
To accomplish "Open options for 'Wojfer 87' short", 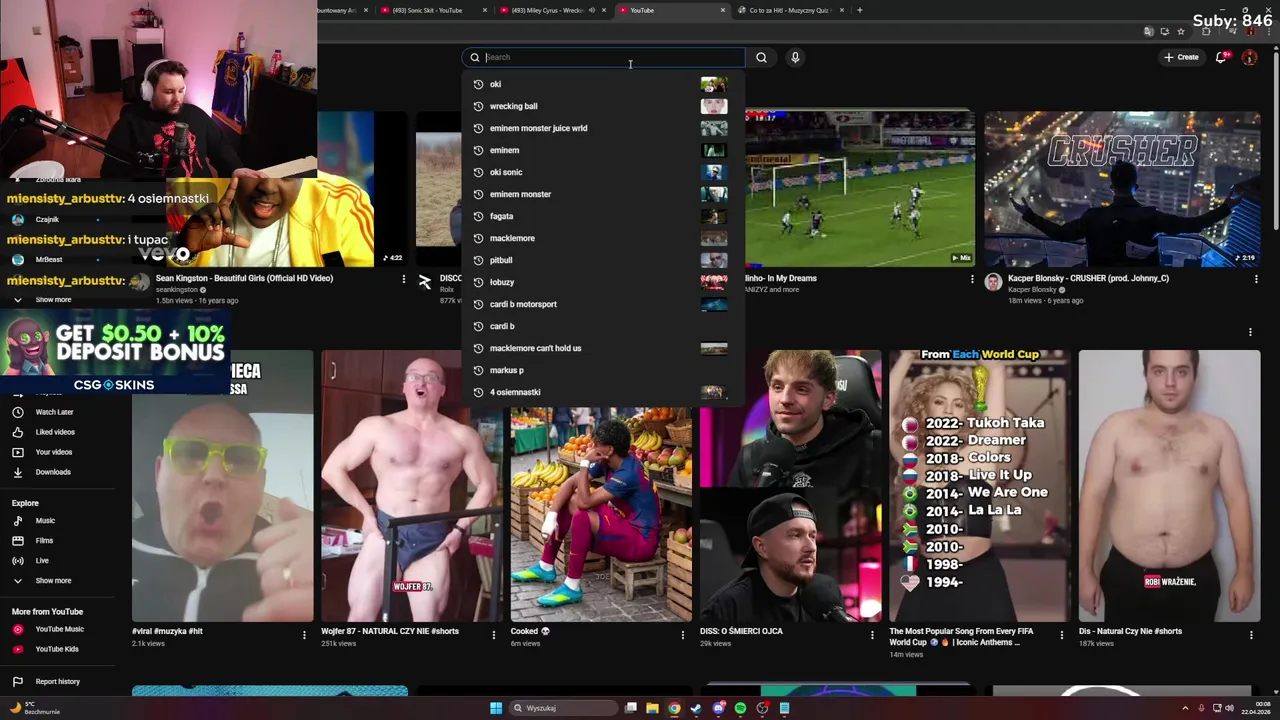I will [493, 634].
